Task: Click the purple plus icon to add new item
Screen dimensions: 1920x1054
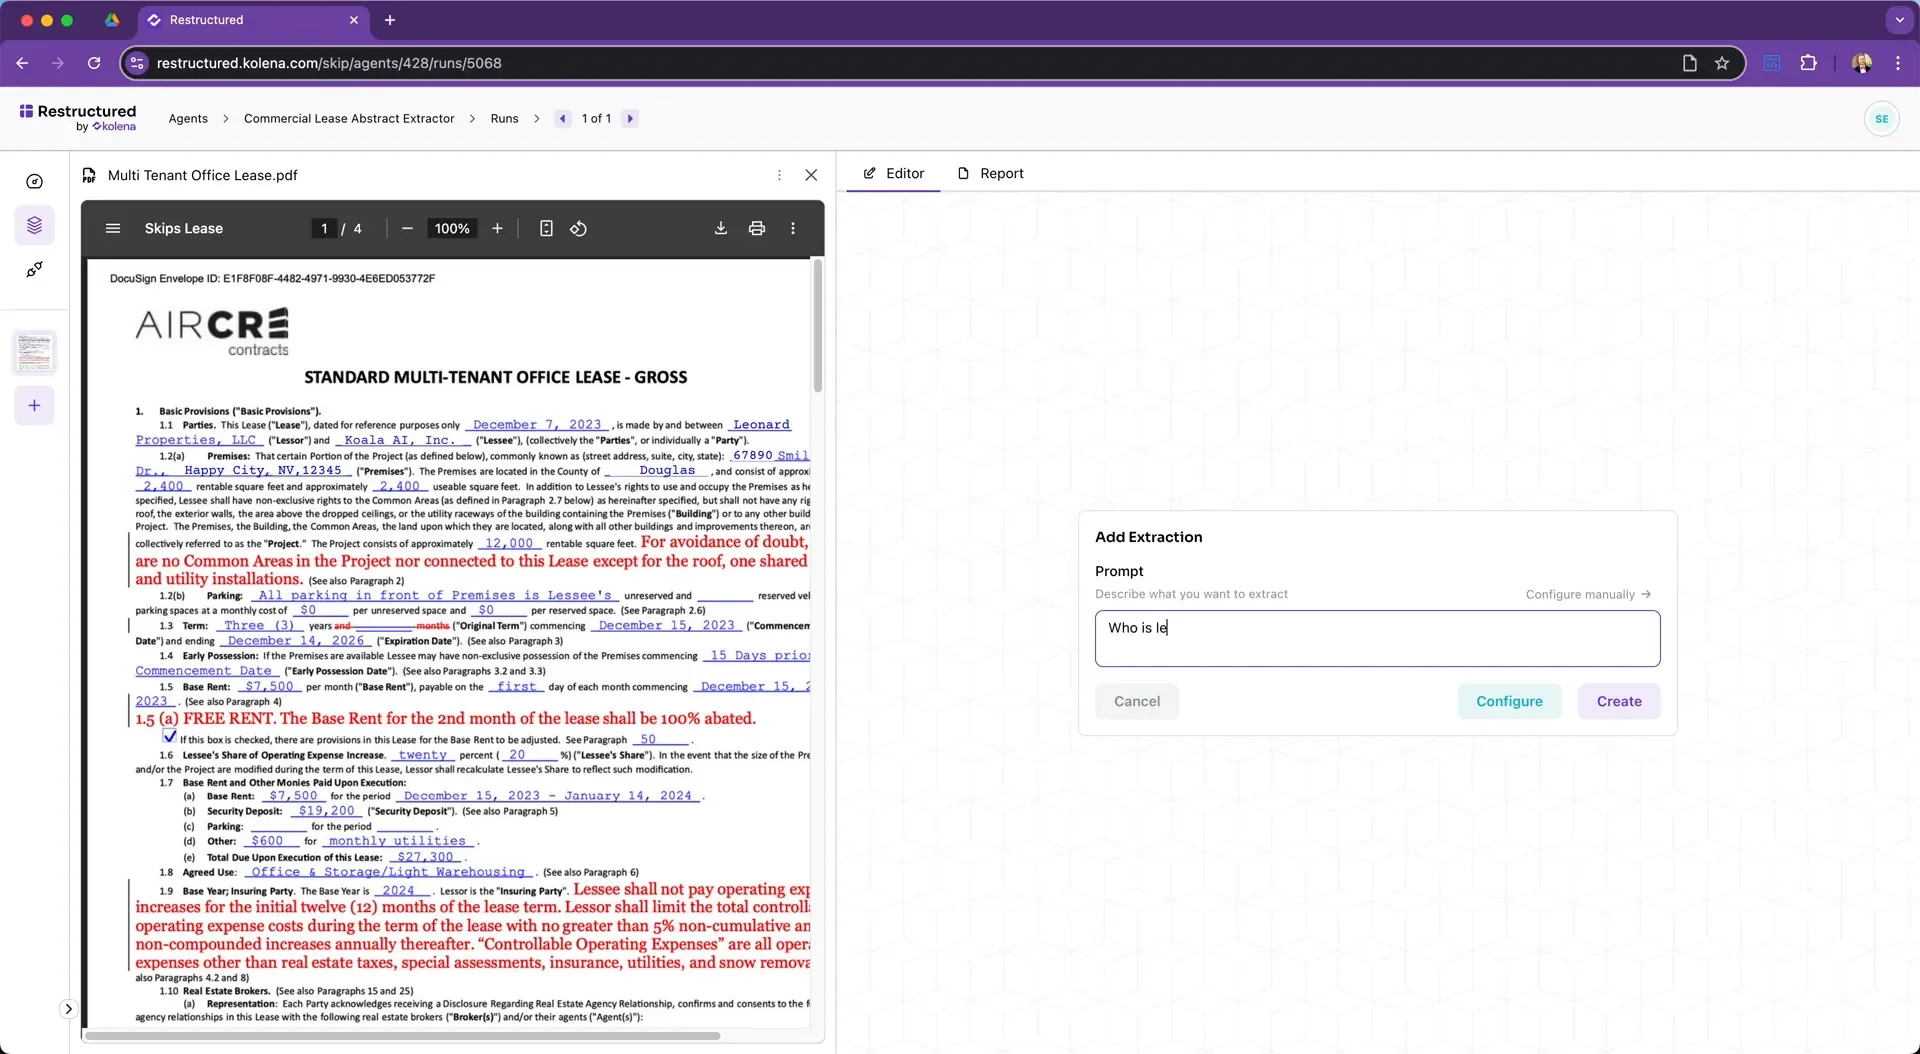Action: coord(34,405)
